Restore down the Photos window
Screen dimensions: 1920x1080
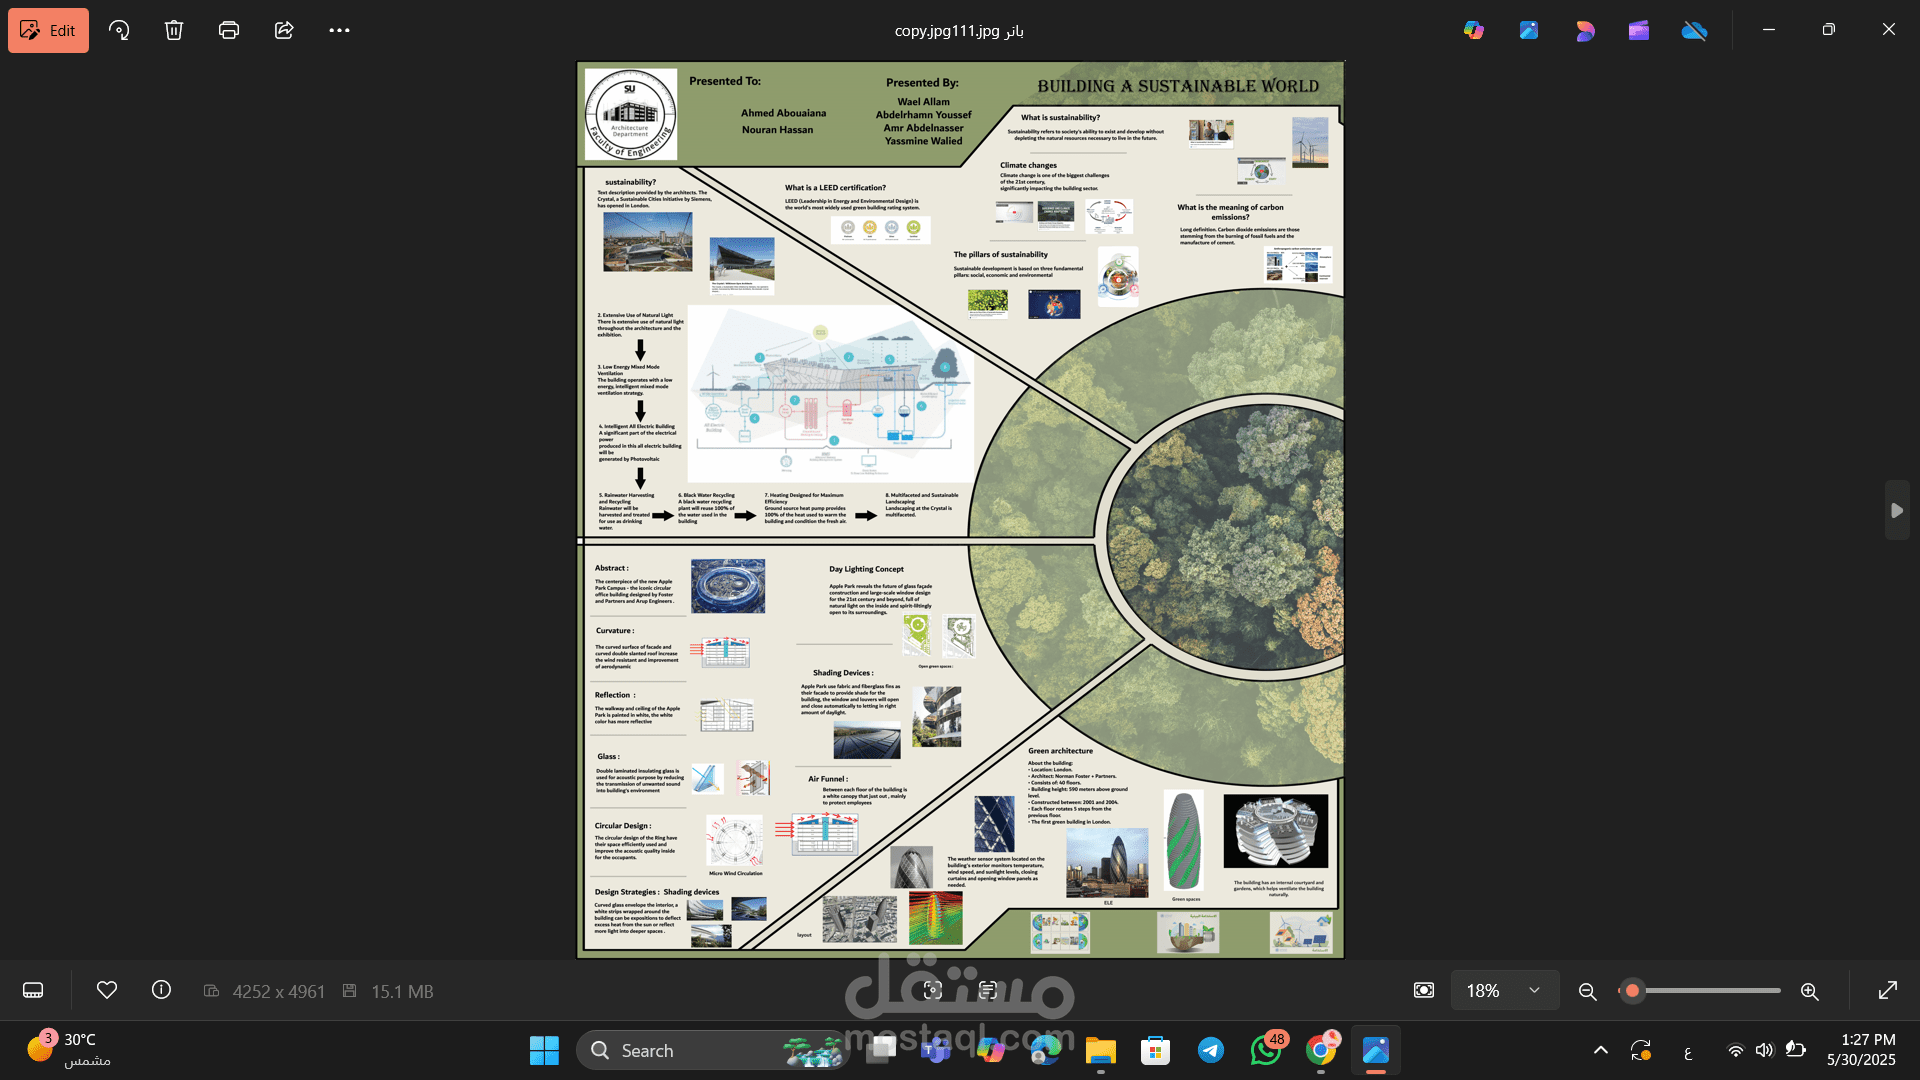[1829, 30]
